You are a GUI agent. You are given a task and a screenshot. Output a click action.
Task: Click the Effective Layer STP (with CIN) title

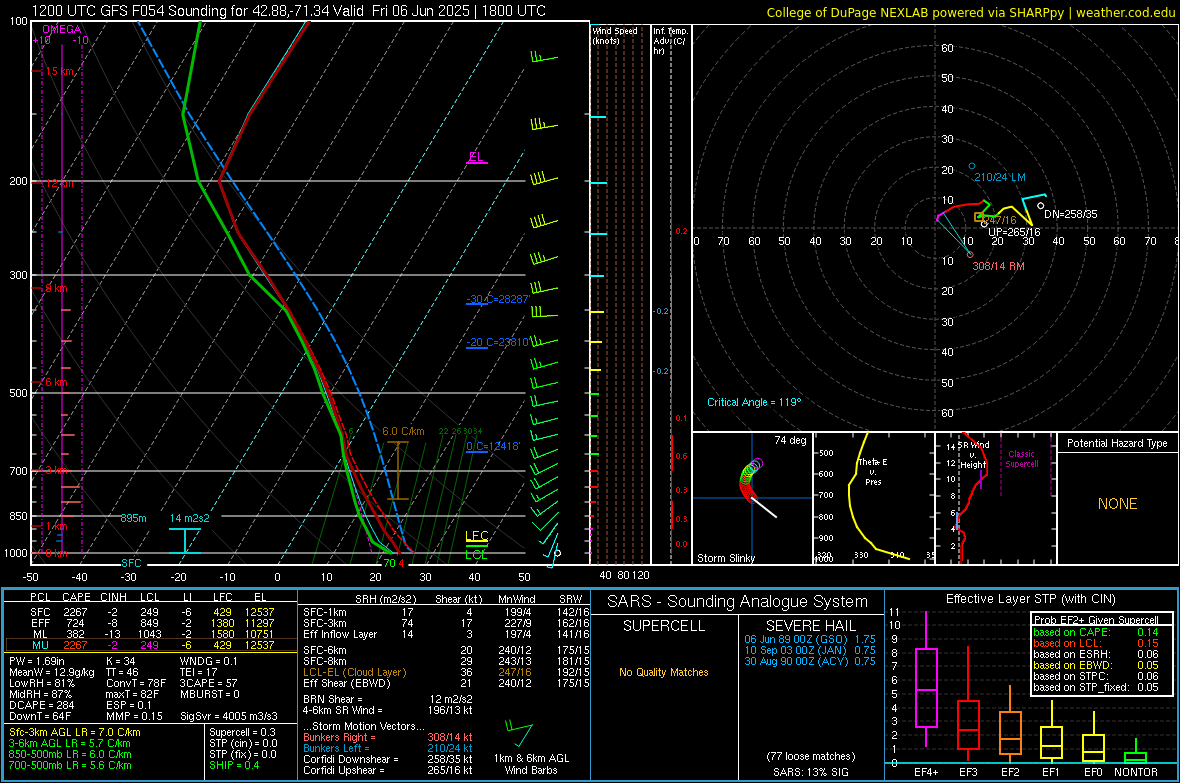pos(1030,599)
